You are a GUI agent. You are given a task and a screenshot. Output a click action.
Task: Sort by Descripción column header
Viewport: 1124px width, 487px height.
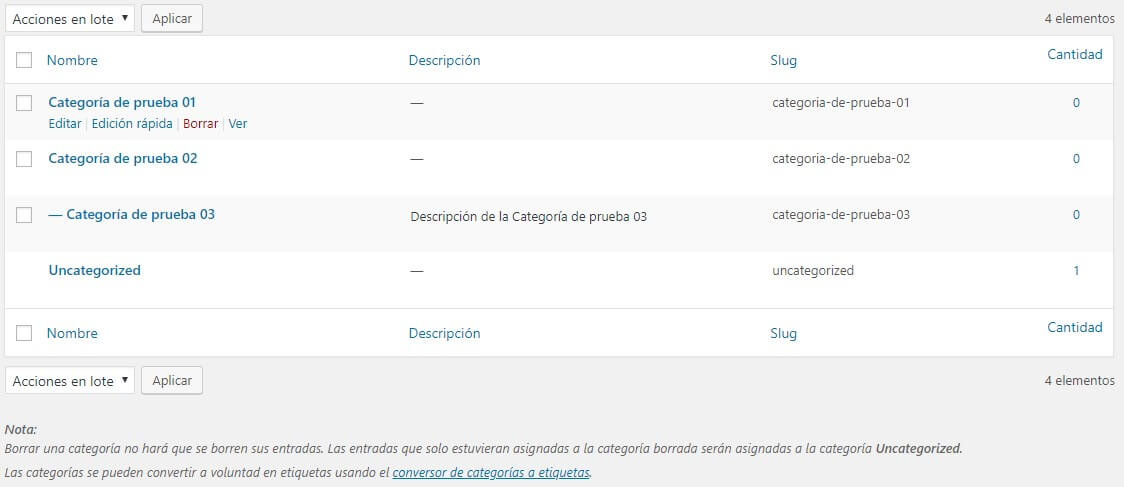[444, 60]
